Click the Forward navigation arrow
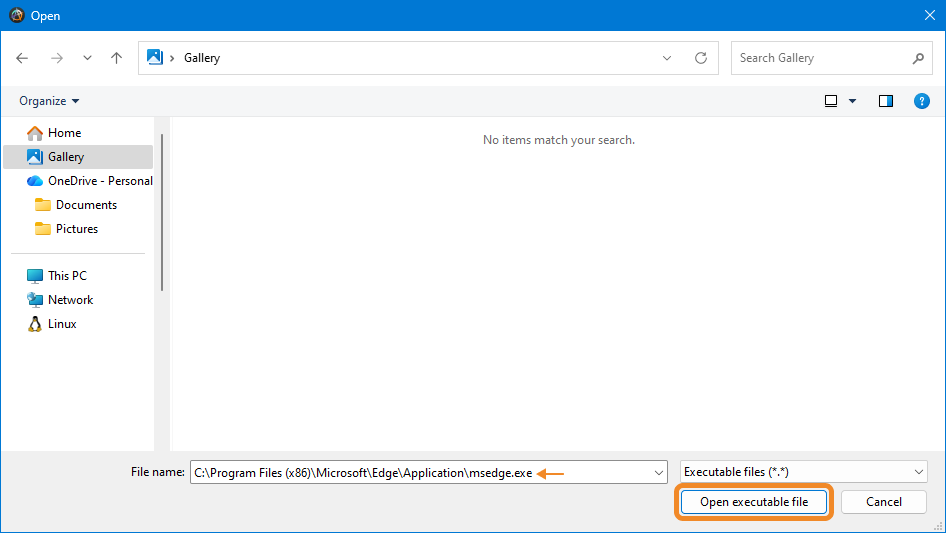Image resolution: width=946 pixels, height=533 pixels. point(56,58)
